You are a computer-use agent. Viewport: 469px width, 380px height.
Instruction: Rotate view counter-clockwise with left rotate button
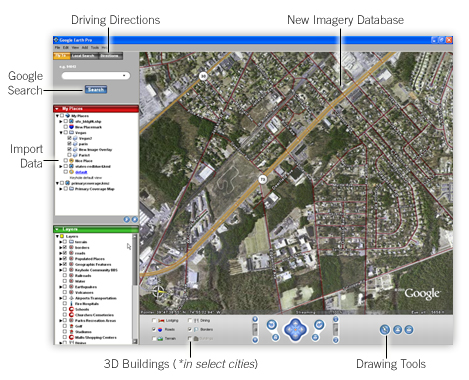coord(272,324)
